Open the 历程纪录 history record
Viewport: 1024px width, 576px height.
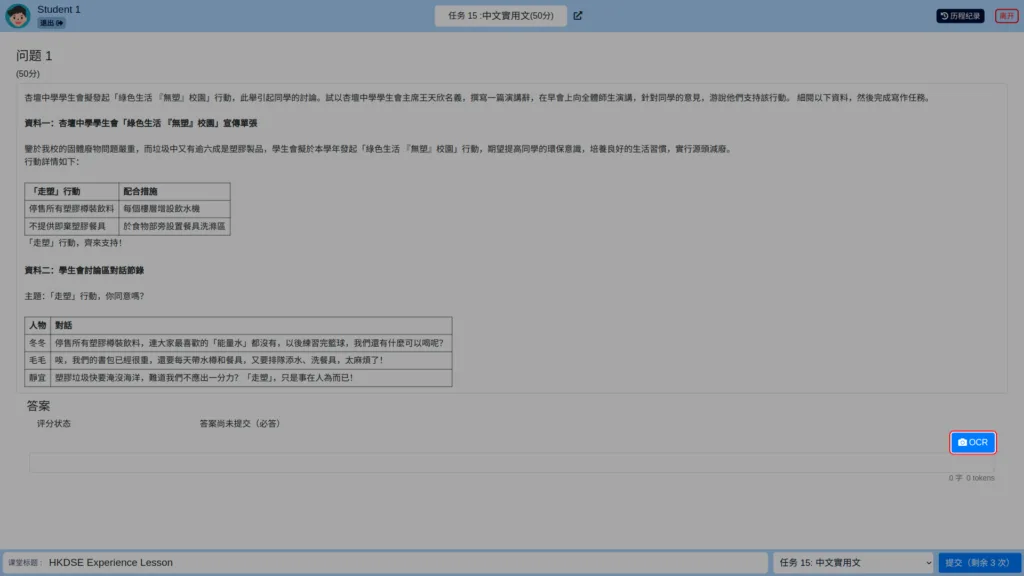click(x=960, y=16)
